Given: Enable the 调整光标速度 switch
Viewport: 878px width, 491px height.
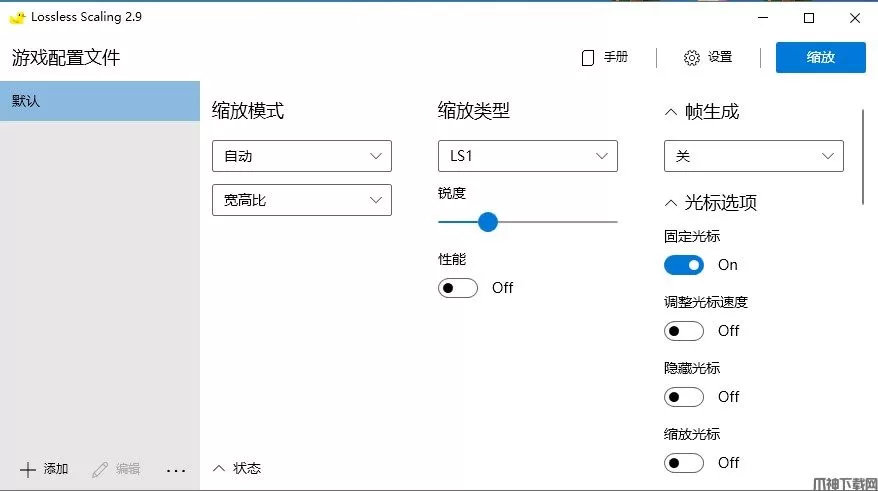Looking at the screenshot, I should click(x=684, y=331).
